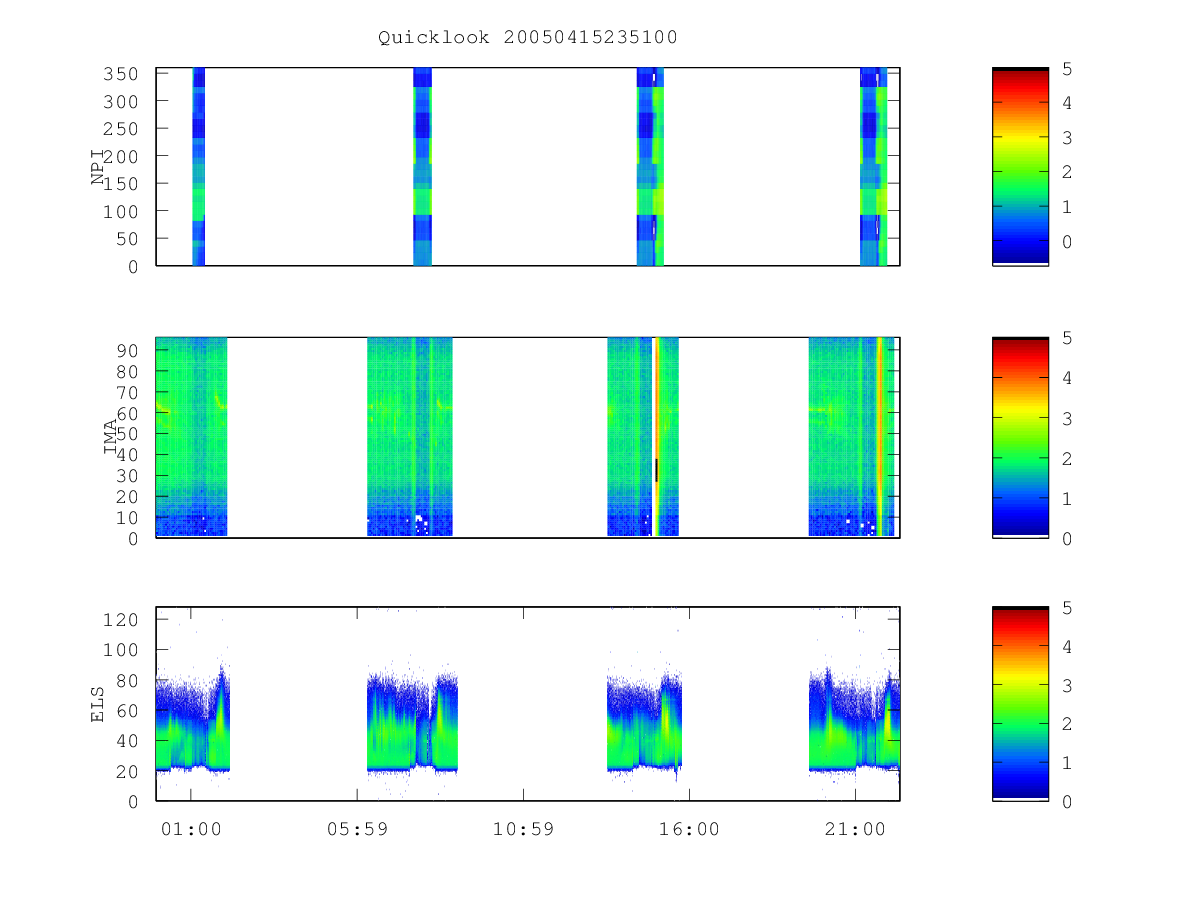Image resolution: width=1200 pixels, height=900 pixels.
Task: Click the plot title "Quicklook 20050415235100"
Action: (x=528, y=38)
